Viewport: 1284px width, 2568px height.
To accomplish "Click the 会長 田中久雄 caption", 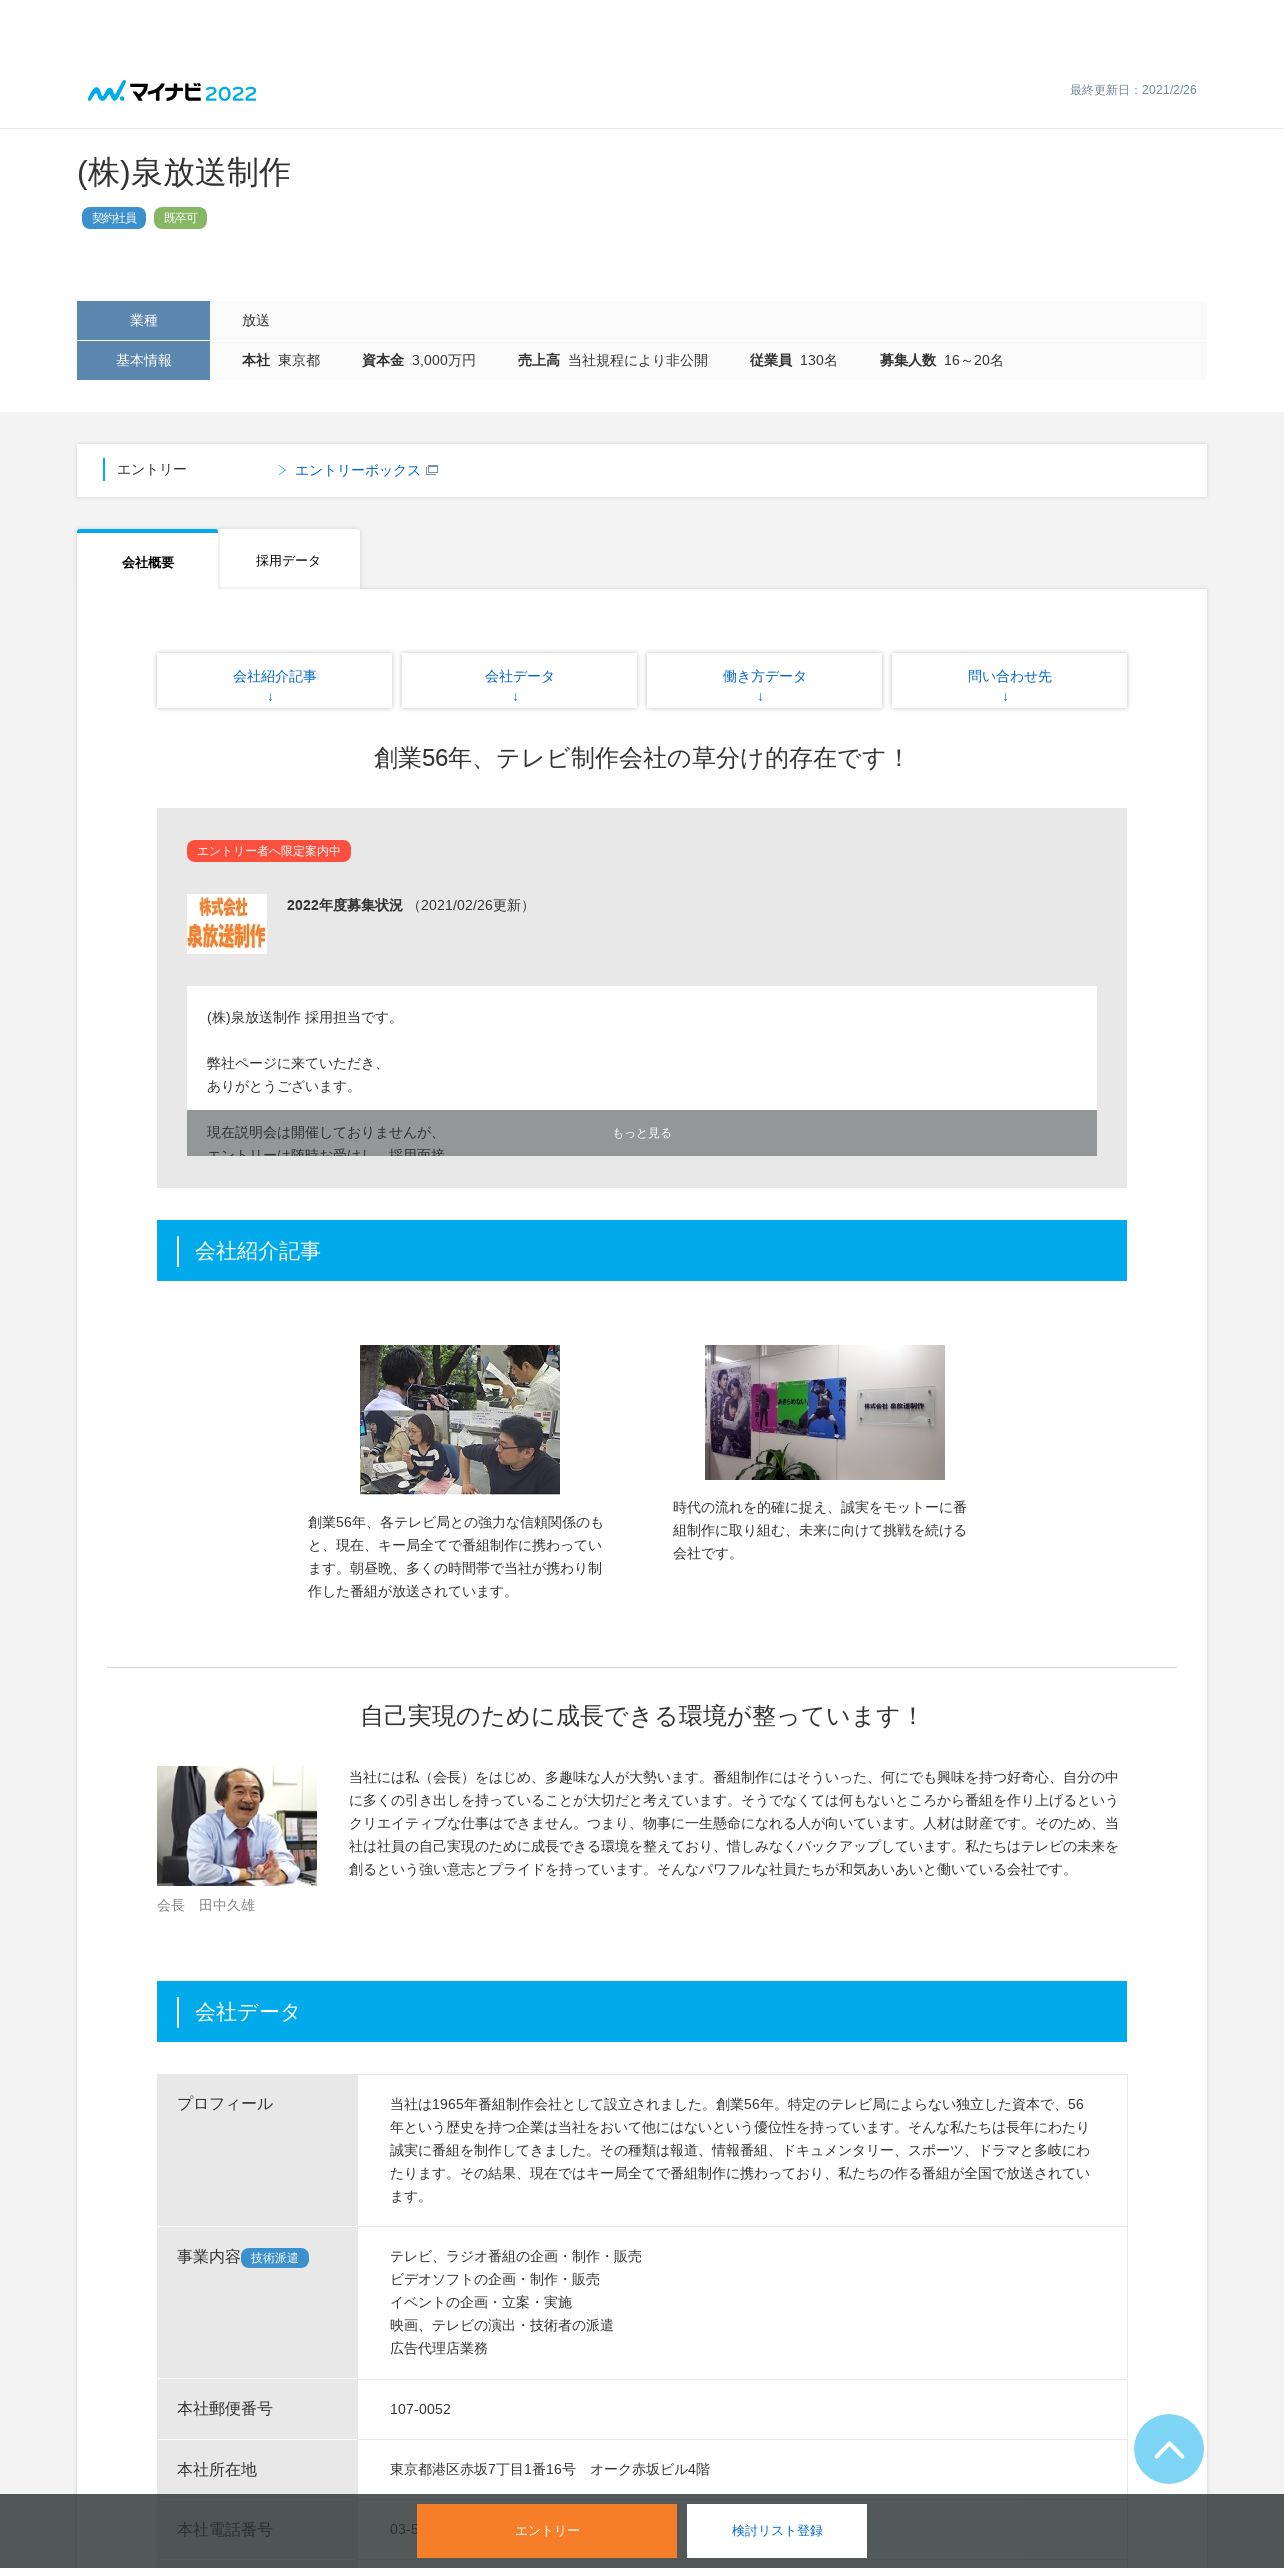I will pyautogui.click(x=206, y=1905).
